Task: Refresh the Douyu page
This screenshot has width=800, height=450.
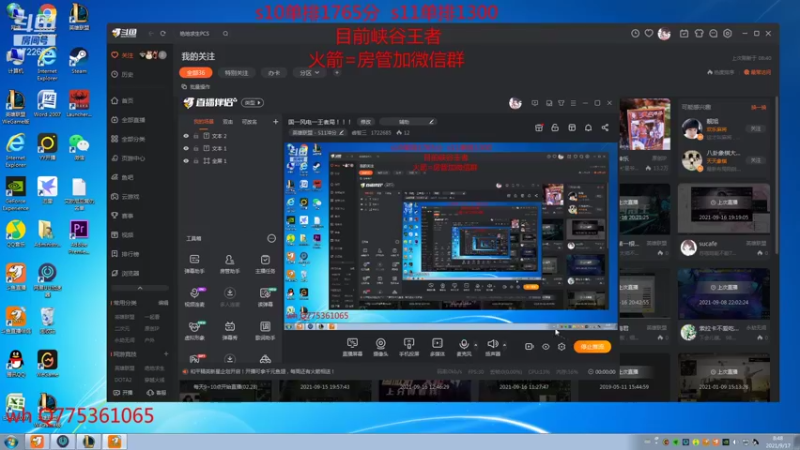Action: pos(163,34)
